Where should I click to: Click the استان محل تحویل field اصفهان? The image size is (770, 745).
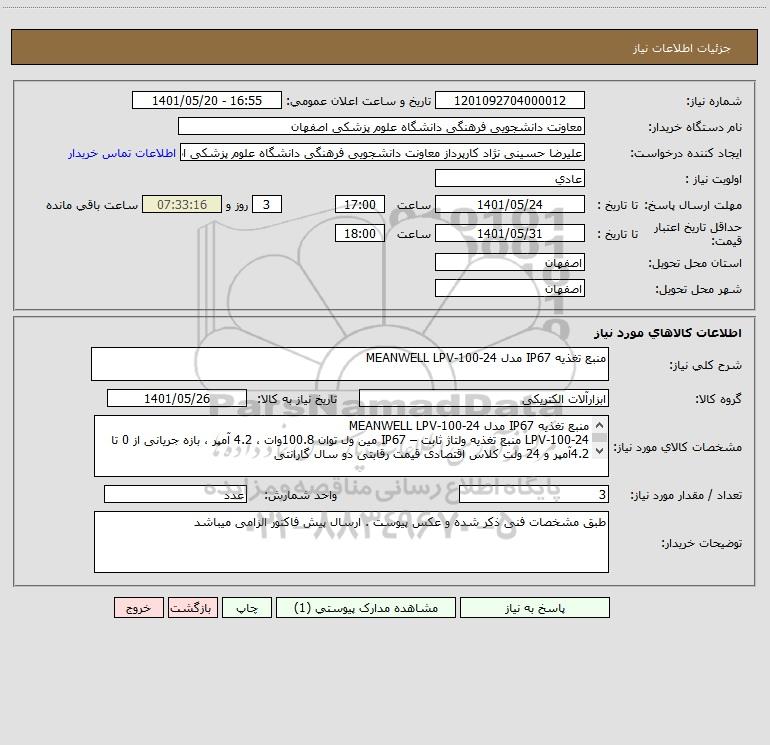pyautogui.click(x=510, y=262)
